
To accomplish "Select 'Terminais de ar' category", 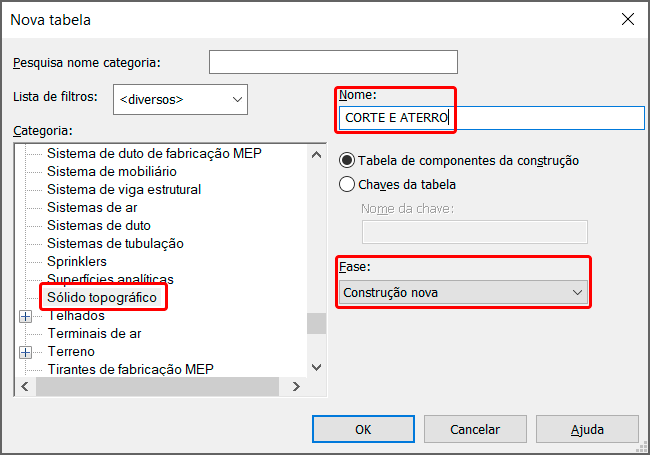I will (94, 333).
